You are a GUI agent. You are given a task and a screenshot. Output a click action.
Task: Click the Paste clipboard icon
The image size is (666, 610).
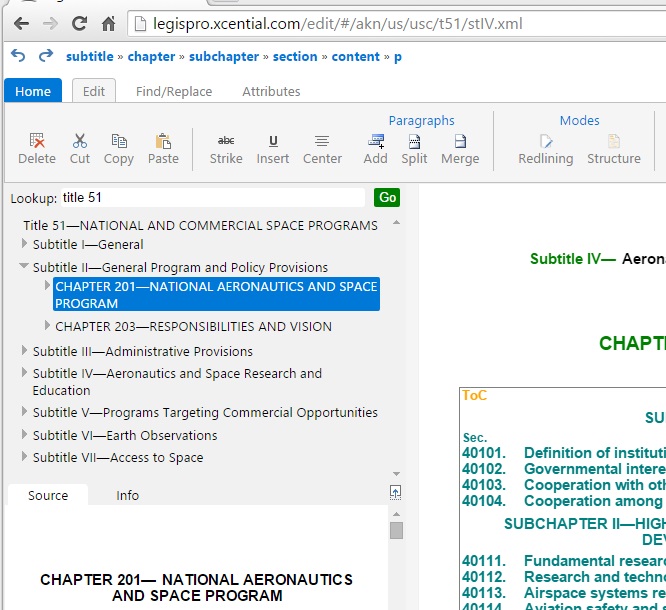pos(163,142)
